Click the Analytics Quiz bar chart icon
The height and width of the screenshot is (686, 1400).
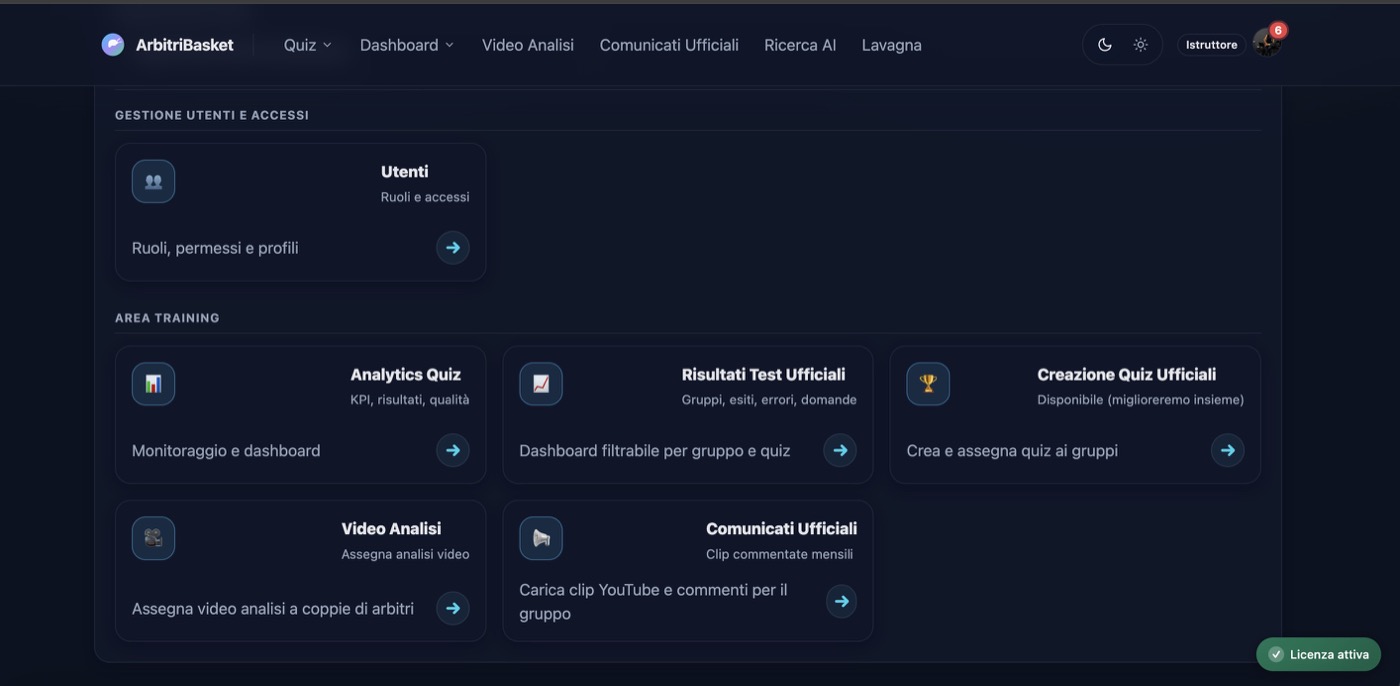(x=153, y=384)
